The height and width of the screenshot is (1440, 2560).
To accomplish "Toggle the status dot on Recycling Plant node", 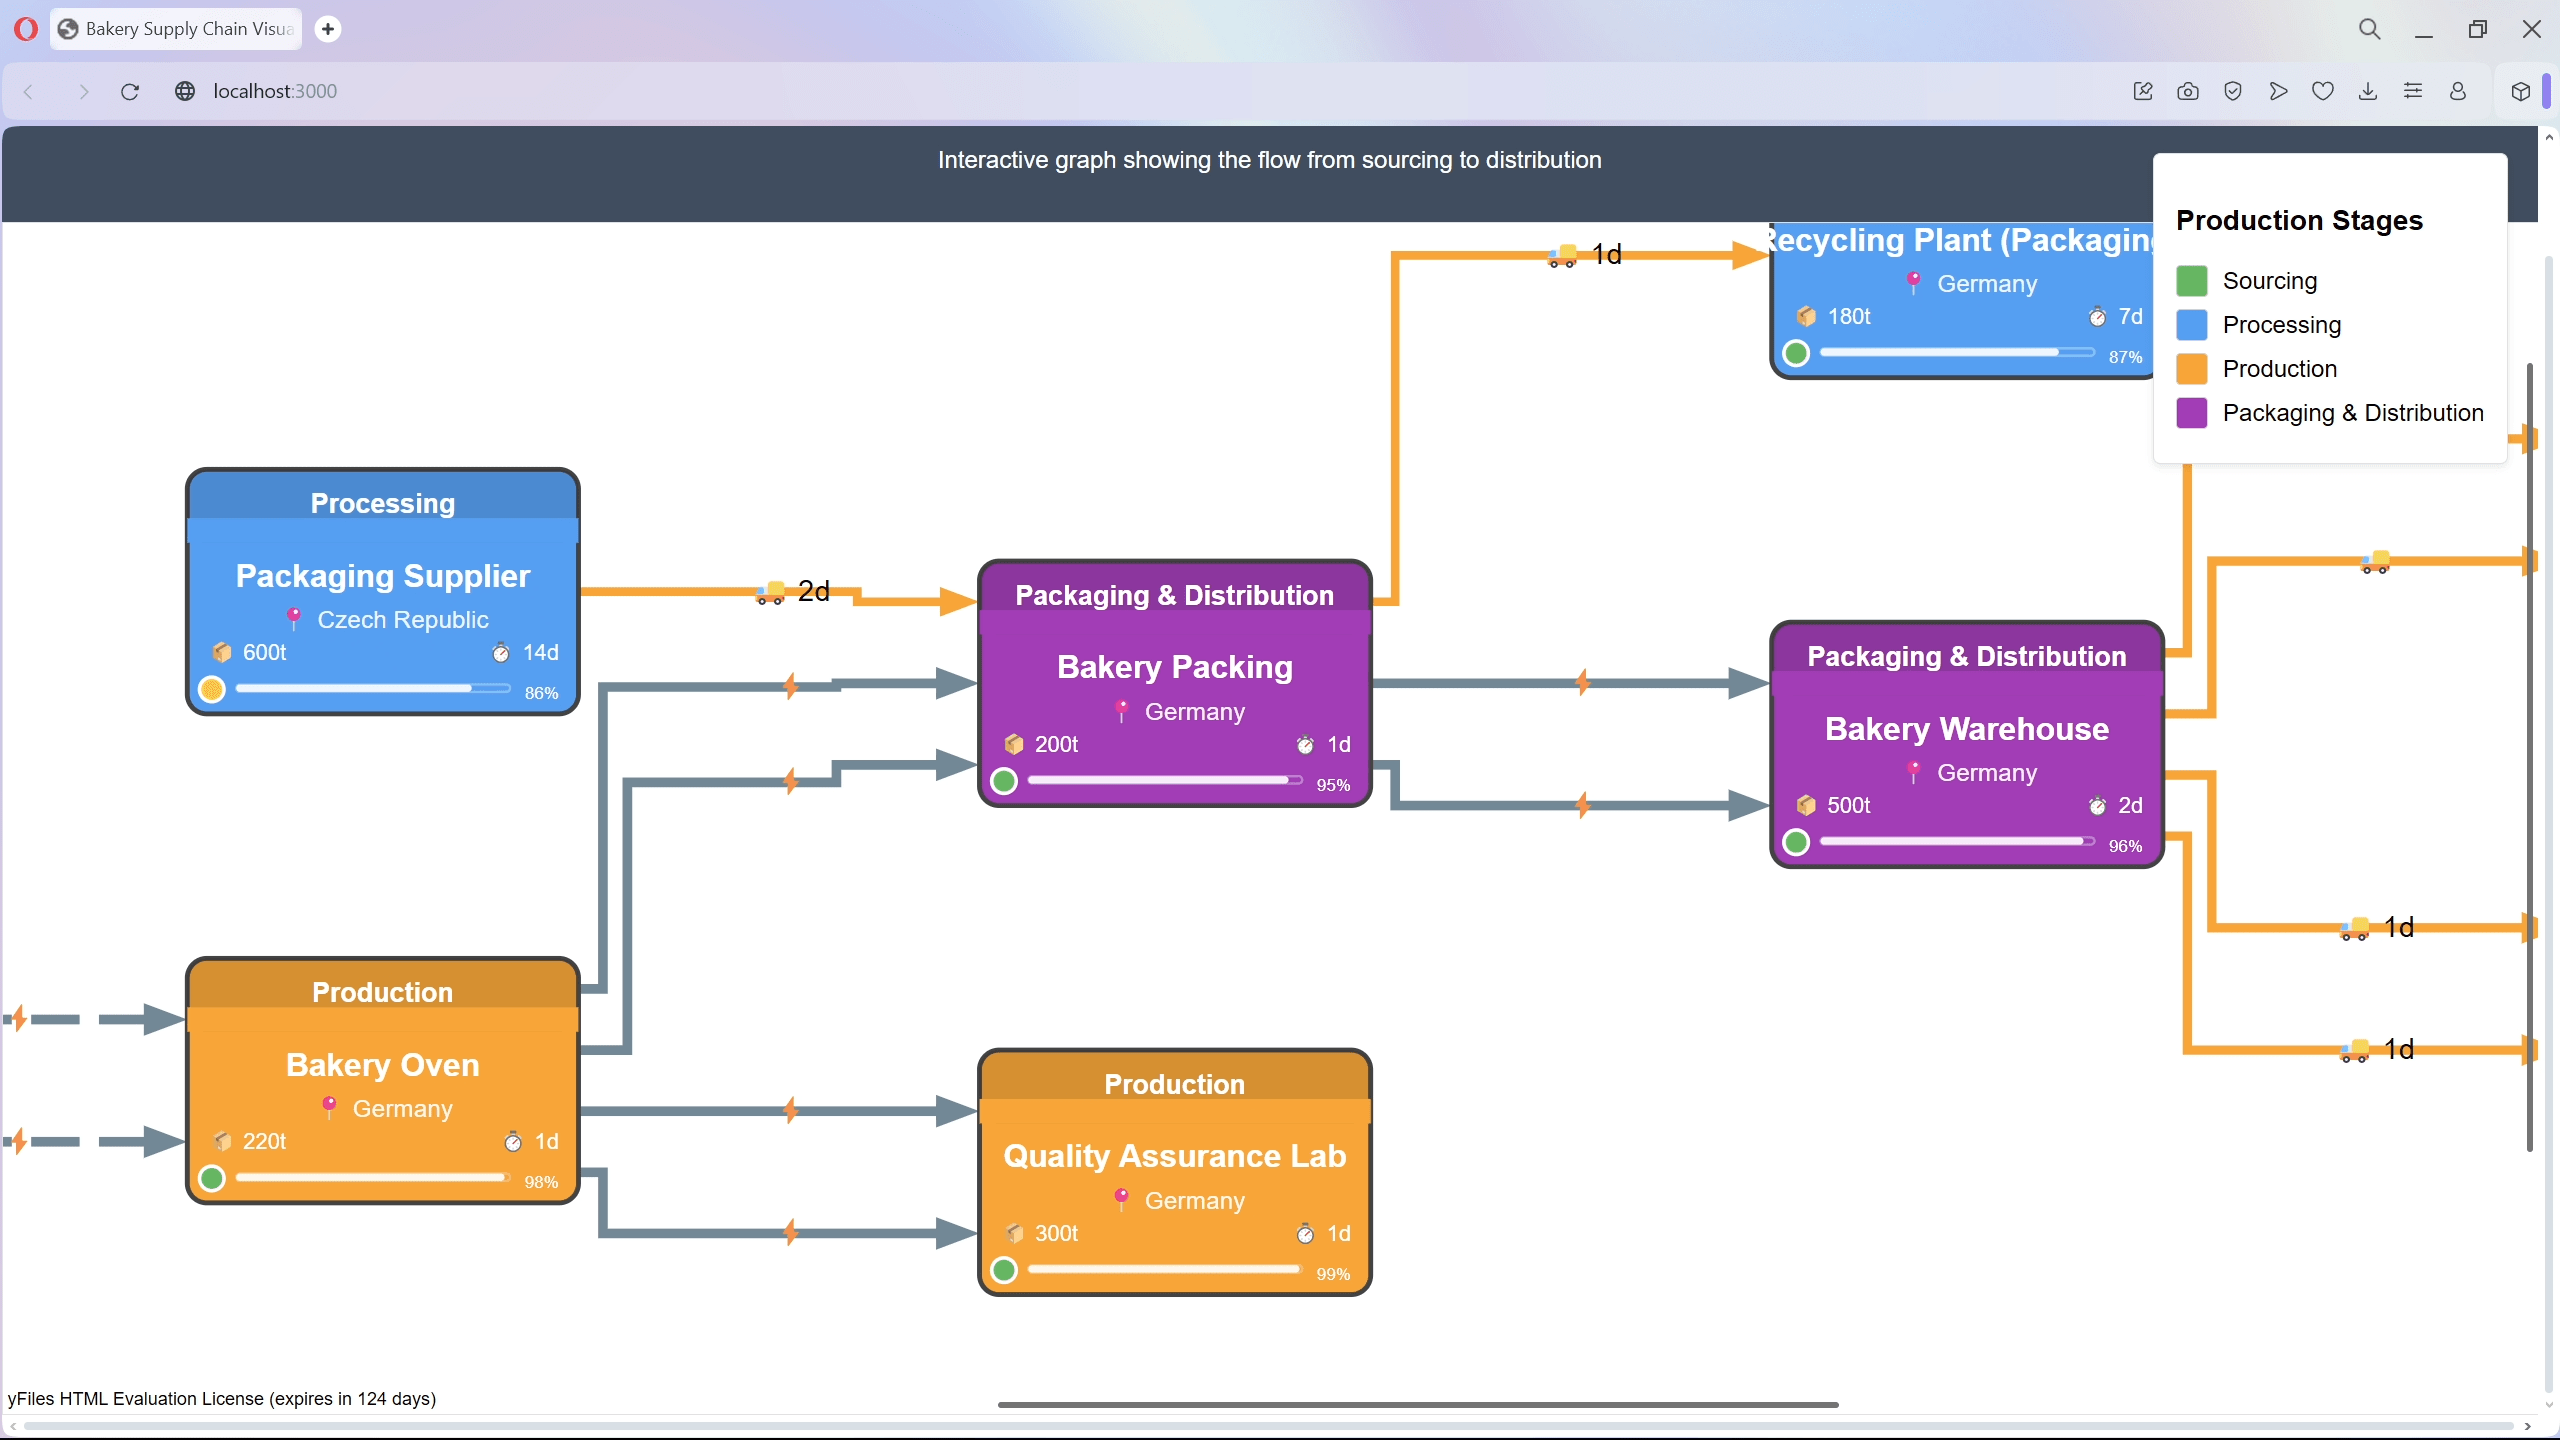I will coord(1794,352).
